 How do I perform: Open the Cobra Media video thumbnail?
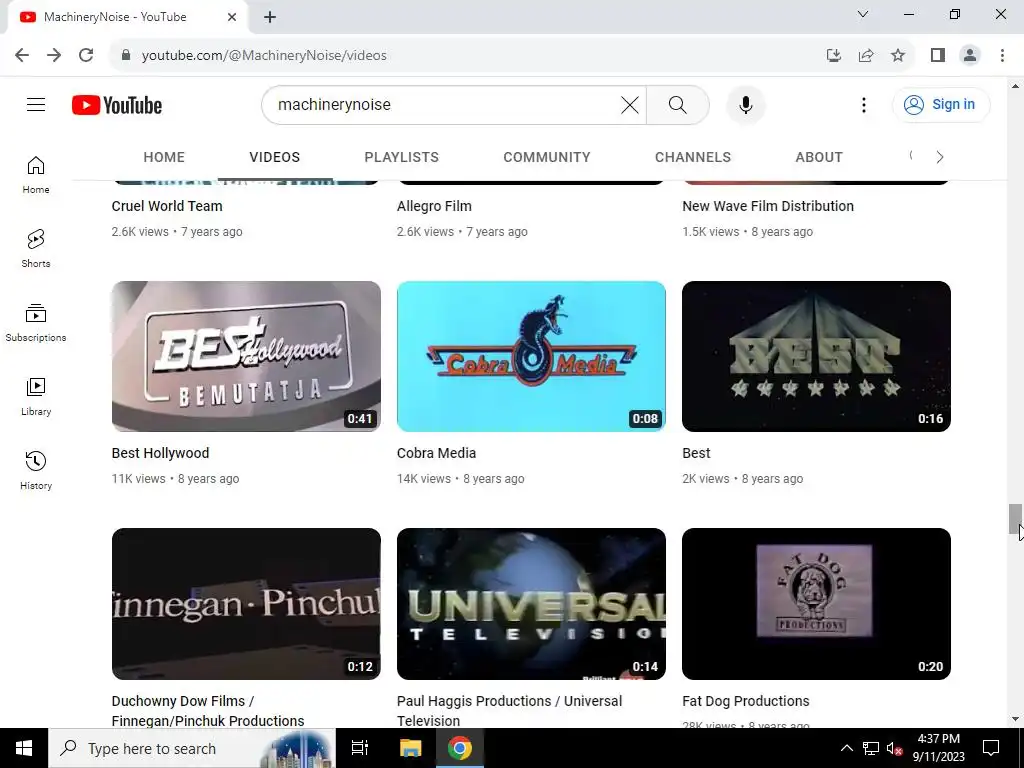pyautogui.click(x=531, y=357)
